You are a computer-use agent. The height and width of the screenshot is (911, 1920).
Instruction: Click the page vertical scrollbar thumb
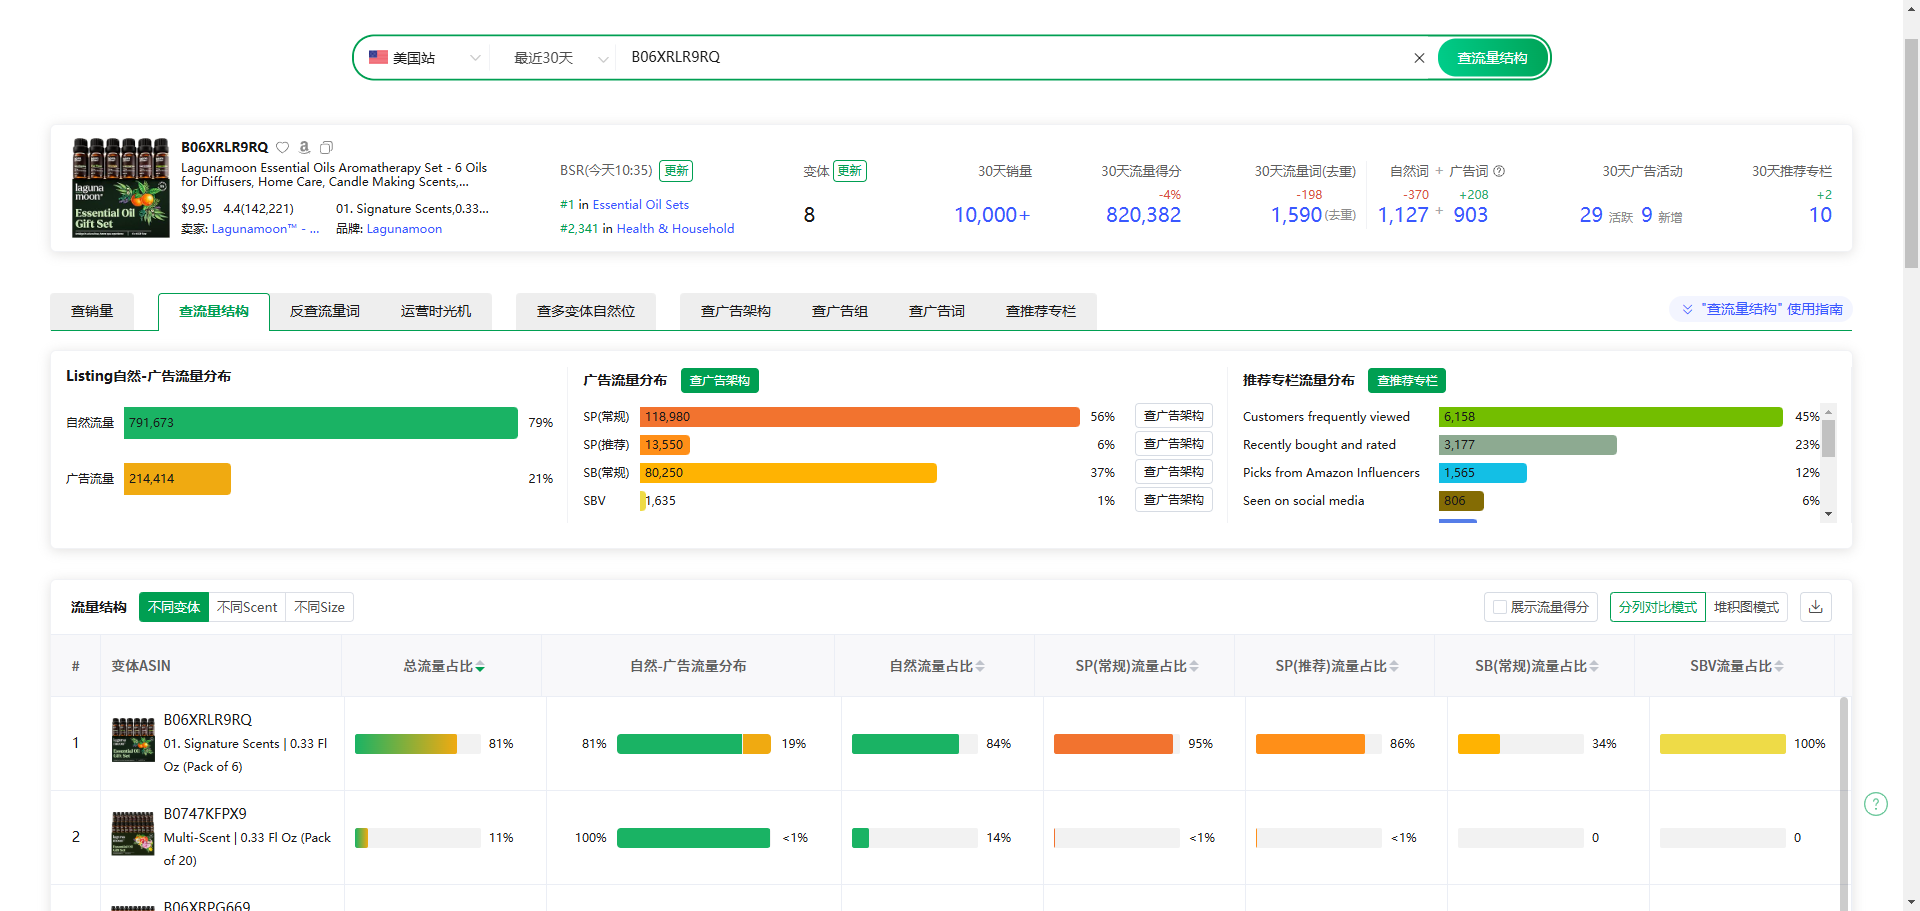click(1911, 155)
